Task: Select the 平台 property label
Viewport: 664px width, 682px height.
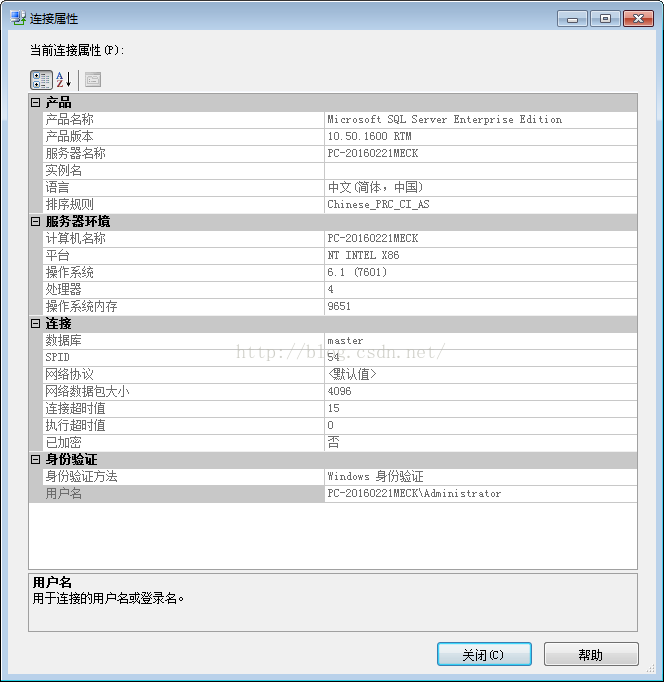Action: [57, 255]
